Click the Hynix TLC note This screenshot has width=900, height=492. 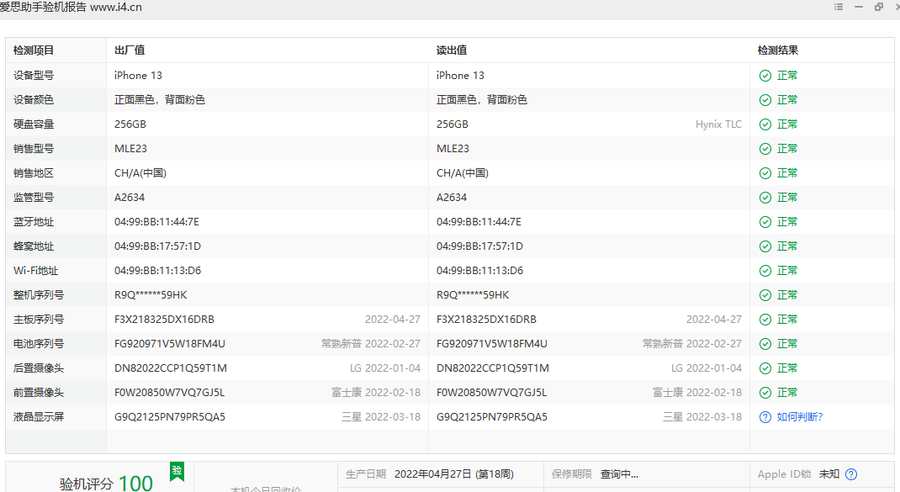[x=719, y=124]
